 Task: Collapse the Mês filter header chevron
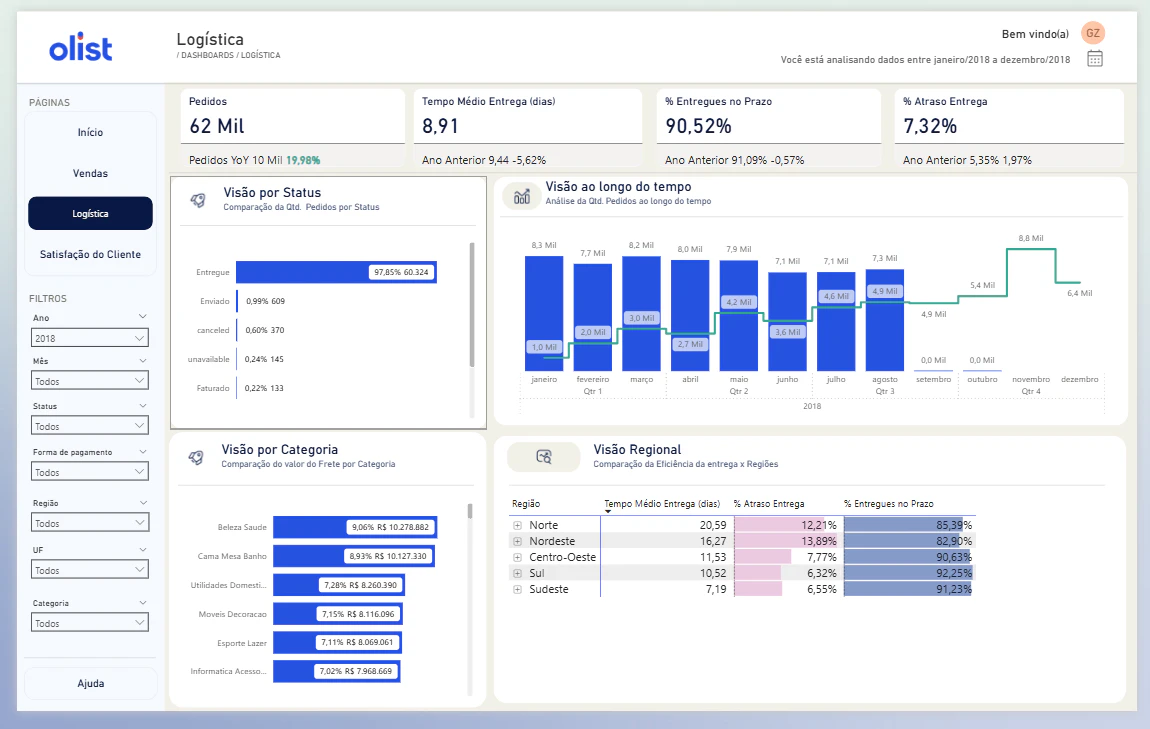(142, 360)
